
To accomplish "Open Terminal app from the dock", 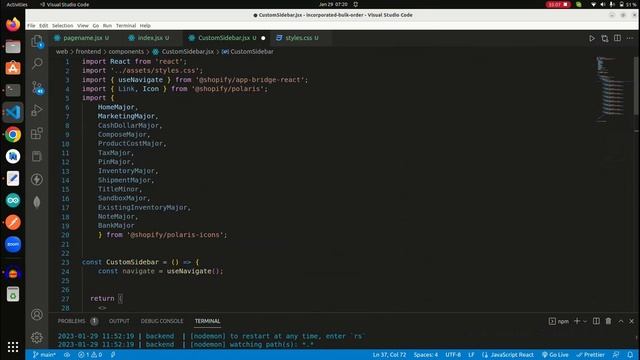I will (x=13, y=90).
